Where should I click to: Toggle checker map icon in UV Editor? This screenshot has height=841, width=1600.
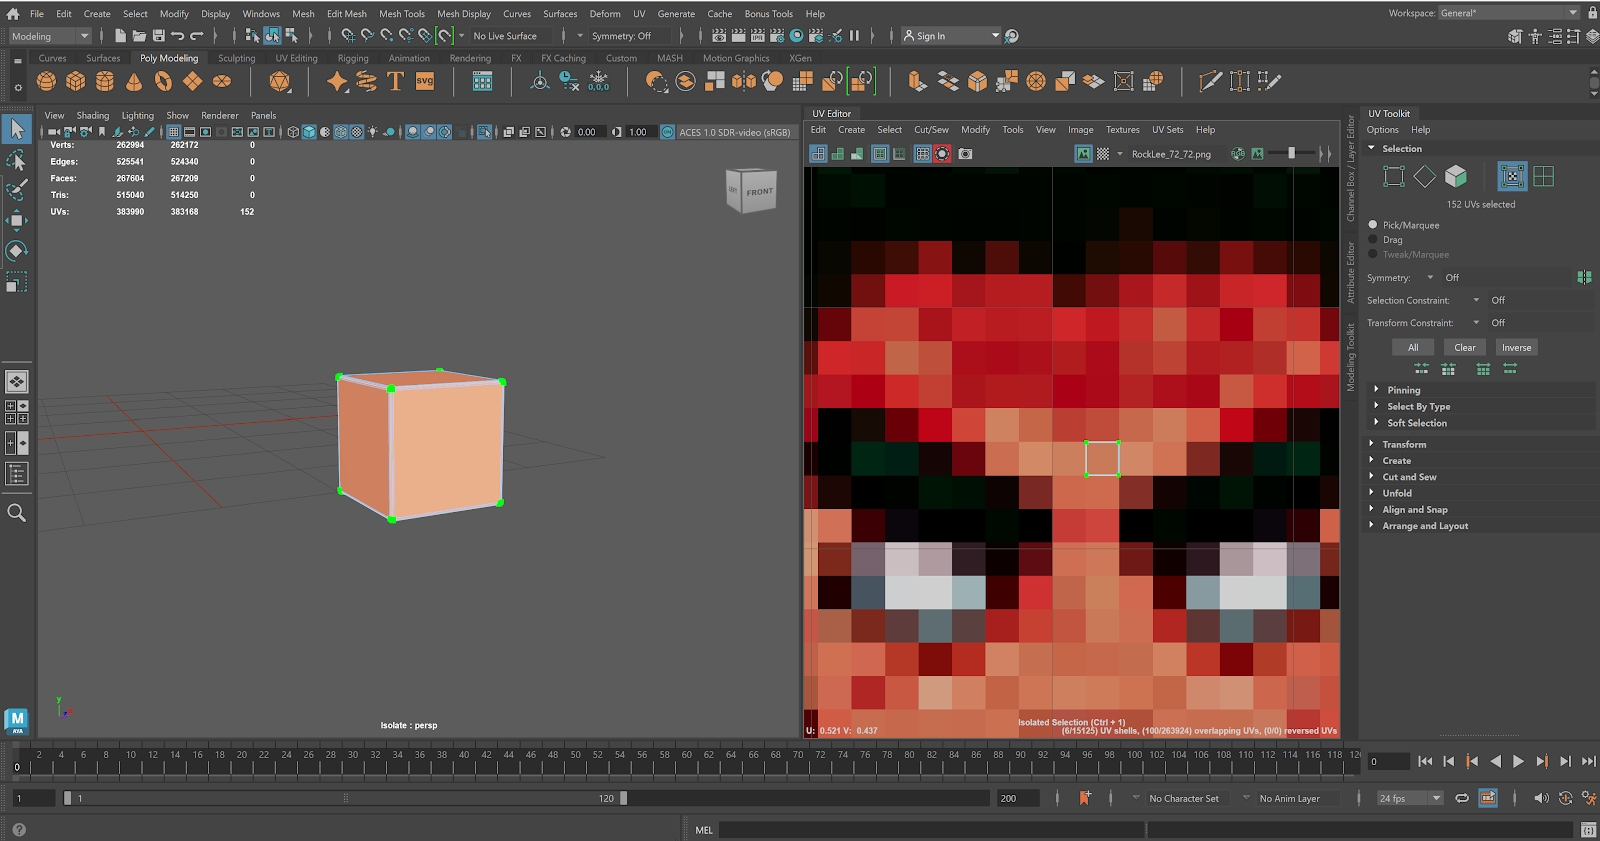[1103, 154]
